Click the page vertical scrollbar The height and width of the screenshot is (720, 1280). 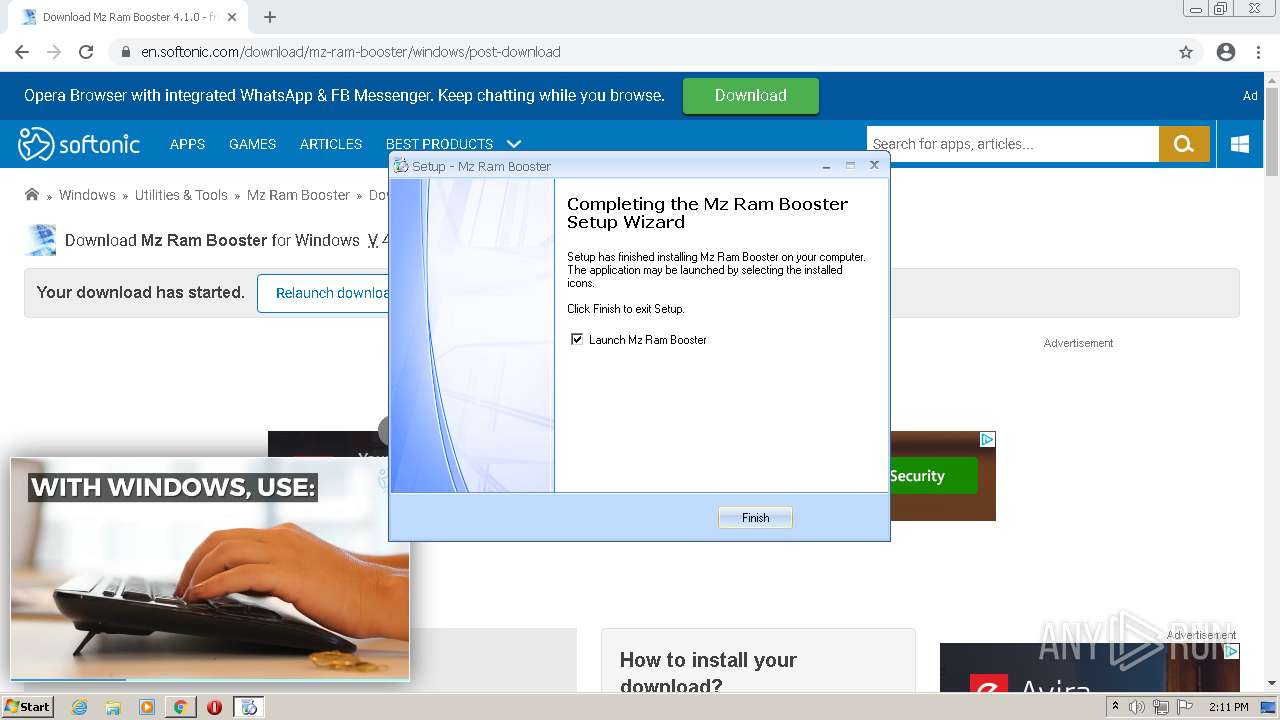(1272, 130)
